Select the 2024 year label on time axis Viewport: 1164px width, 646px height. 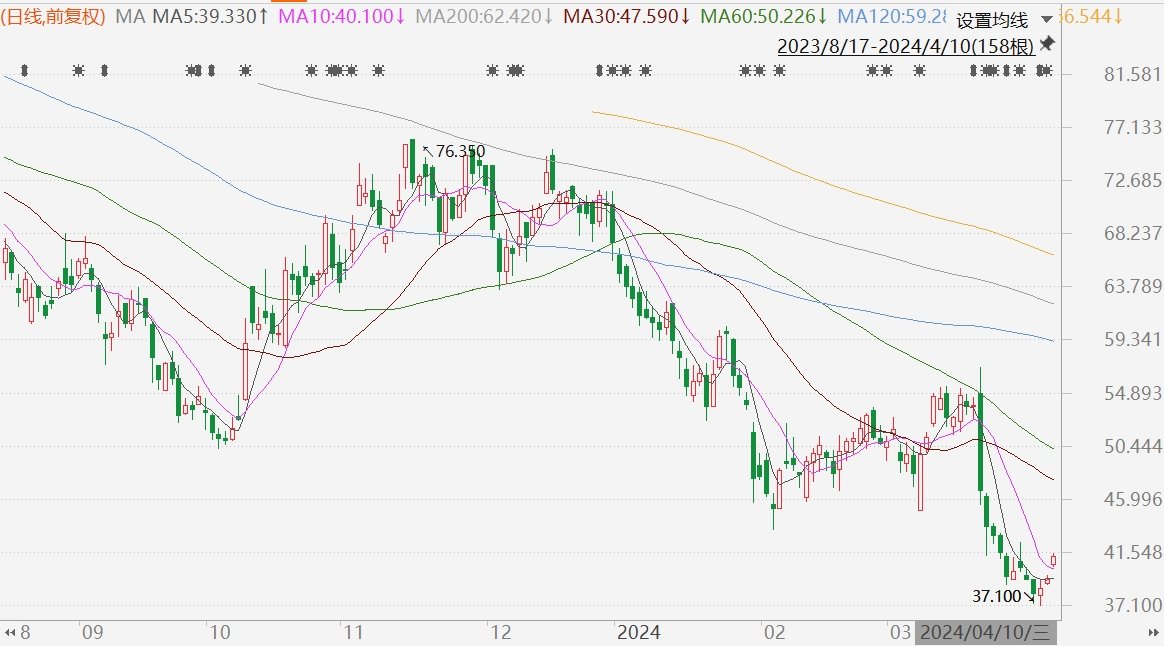638,633
